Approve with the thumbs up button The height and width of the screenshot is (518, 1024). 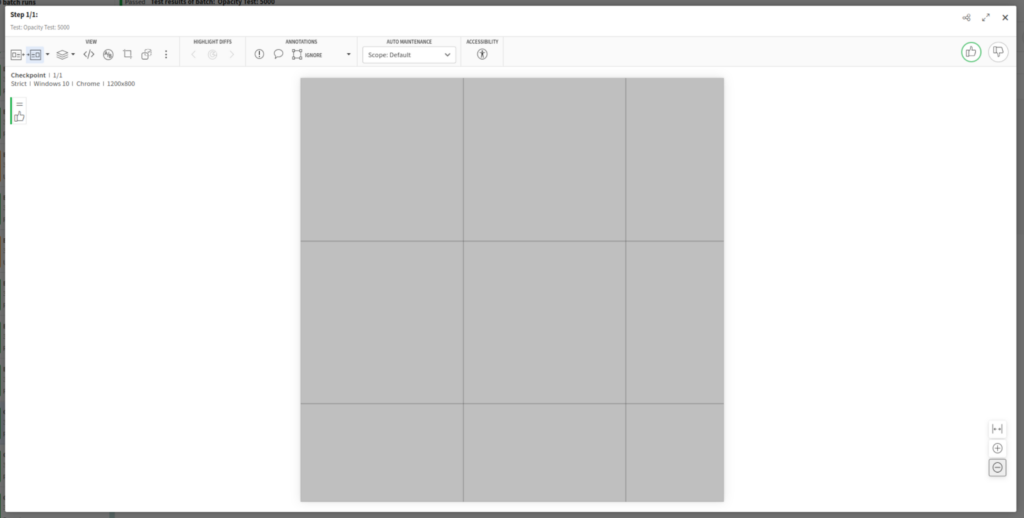pos(970,52)
